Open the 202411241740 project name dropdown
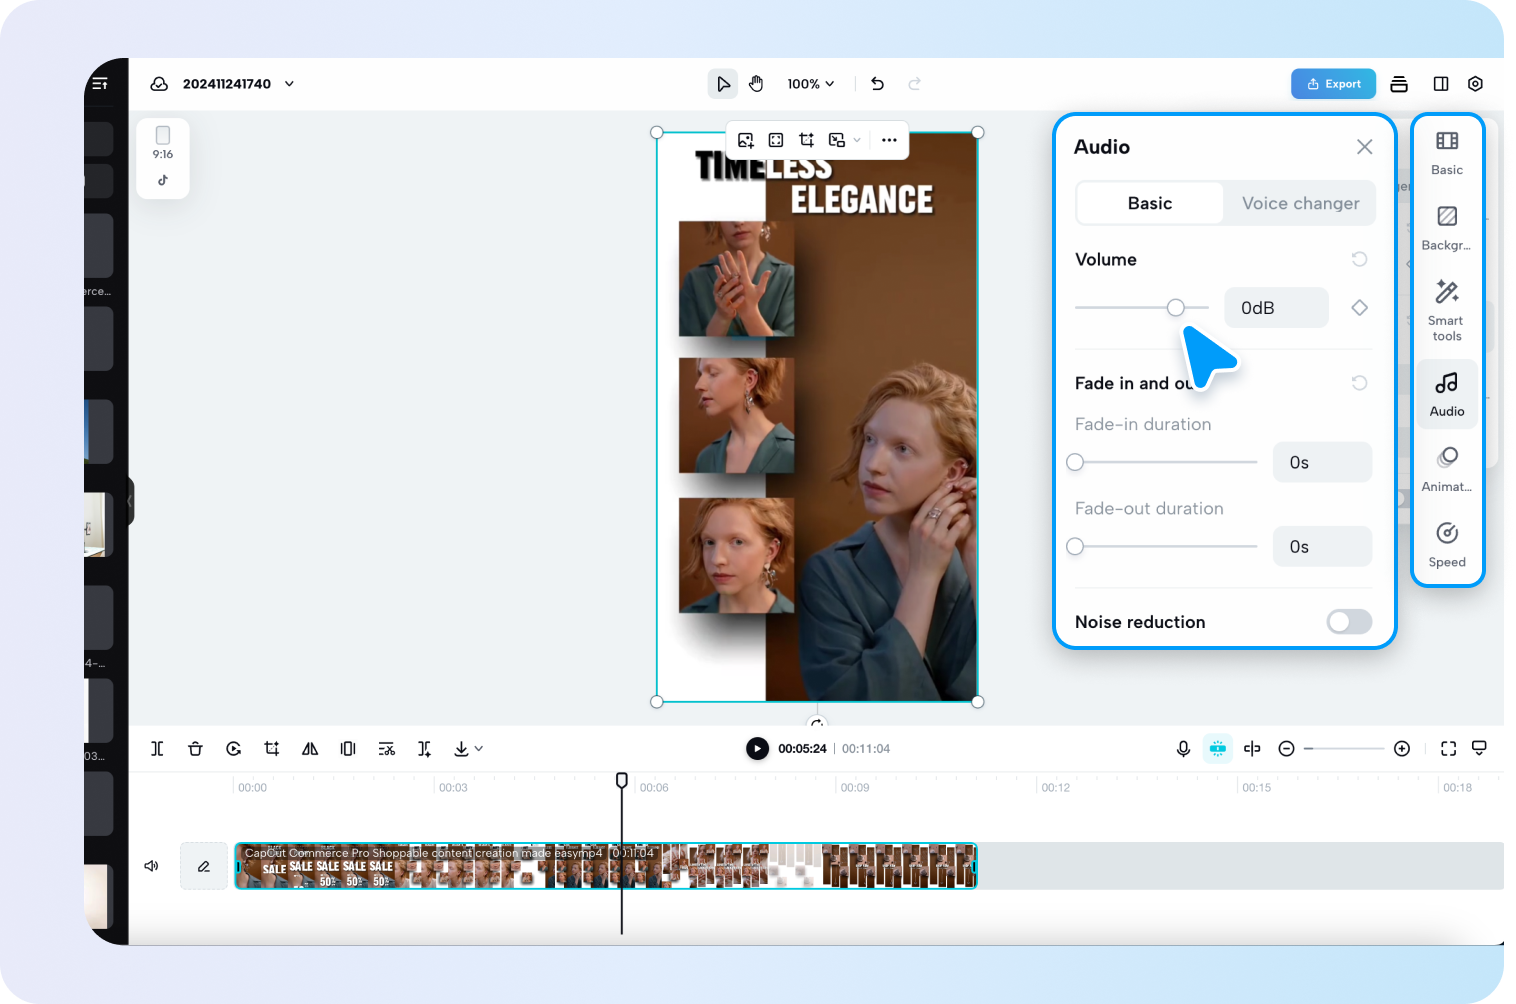The height and width of the screenshot is (1004, 1516). [289, 84]
